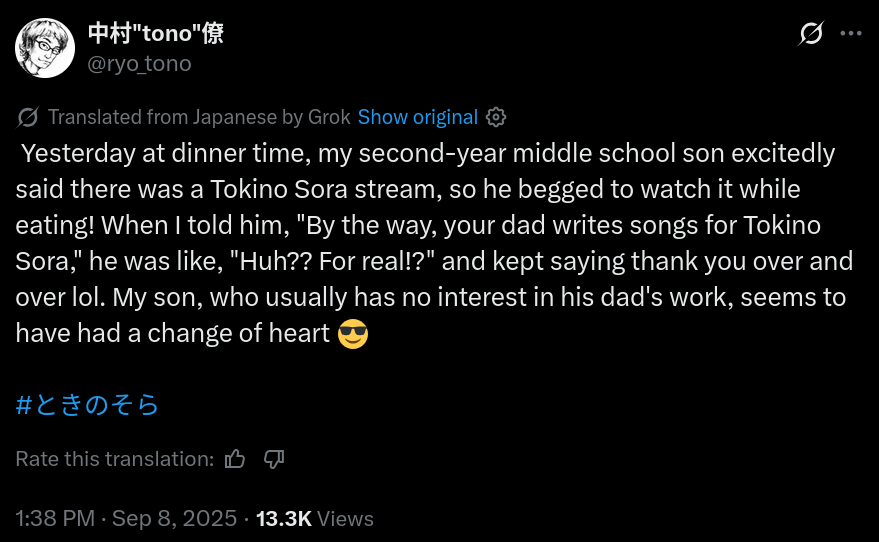The width and height of the screenshot is (879, 542).
Task: View the 13.3K Views analytics
Action: point(314,519)
